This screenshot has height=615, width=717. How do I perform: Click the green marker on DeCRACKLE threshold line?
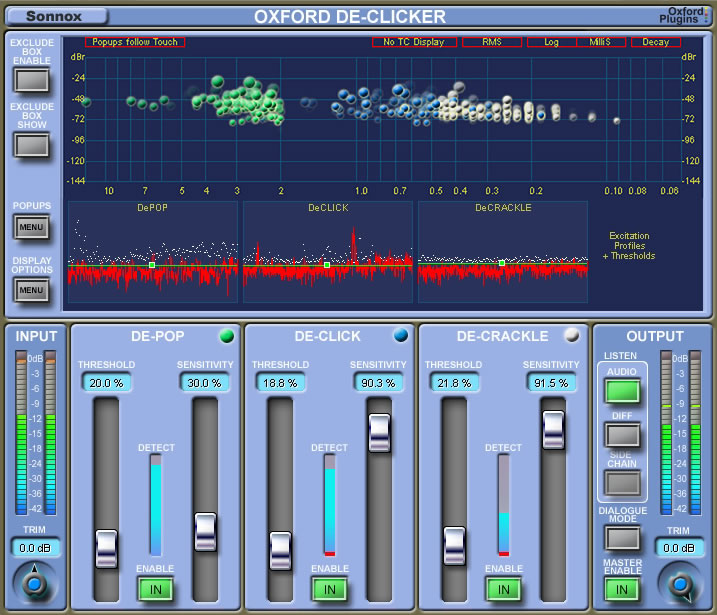[x=502, y=263]
